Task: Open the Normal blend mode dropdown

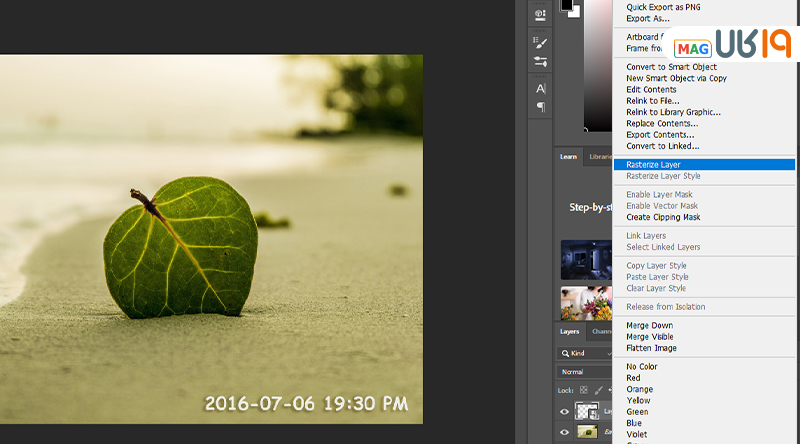Action: 585,372
